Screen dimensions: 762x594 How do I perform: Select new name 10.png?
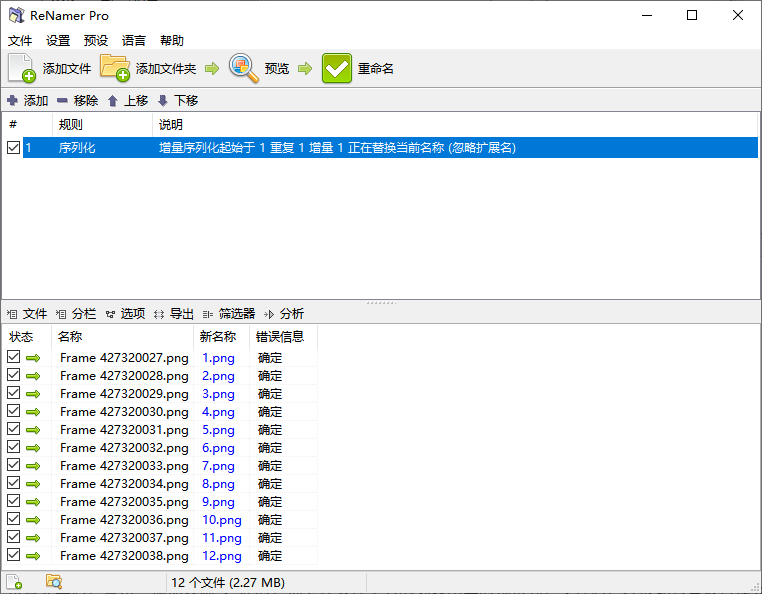[x=222, y=520]
